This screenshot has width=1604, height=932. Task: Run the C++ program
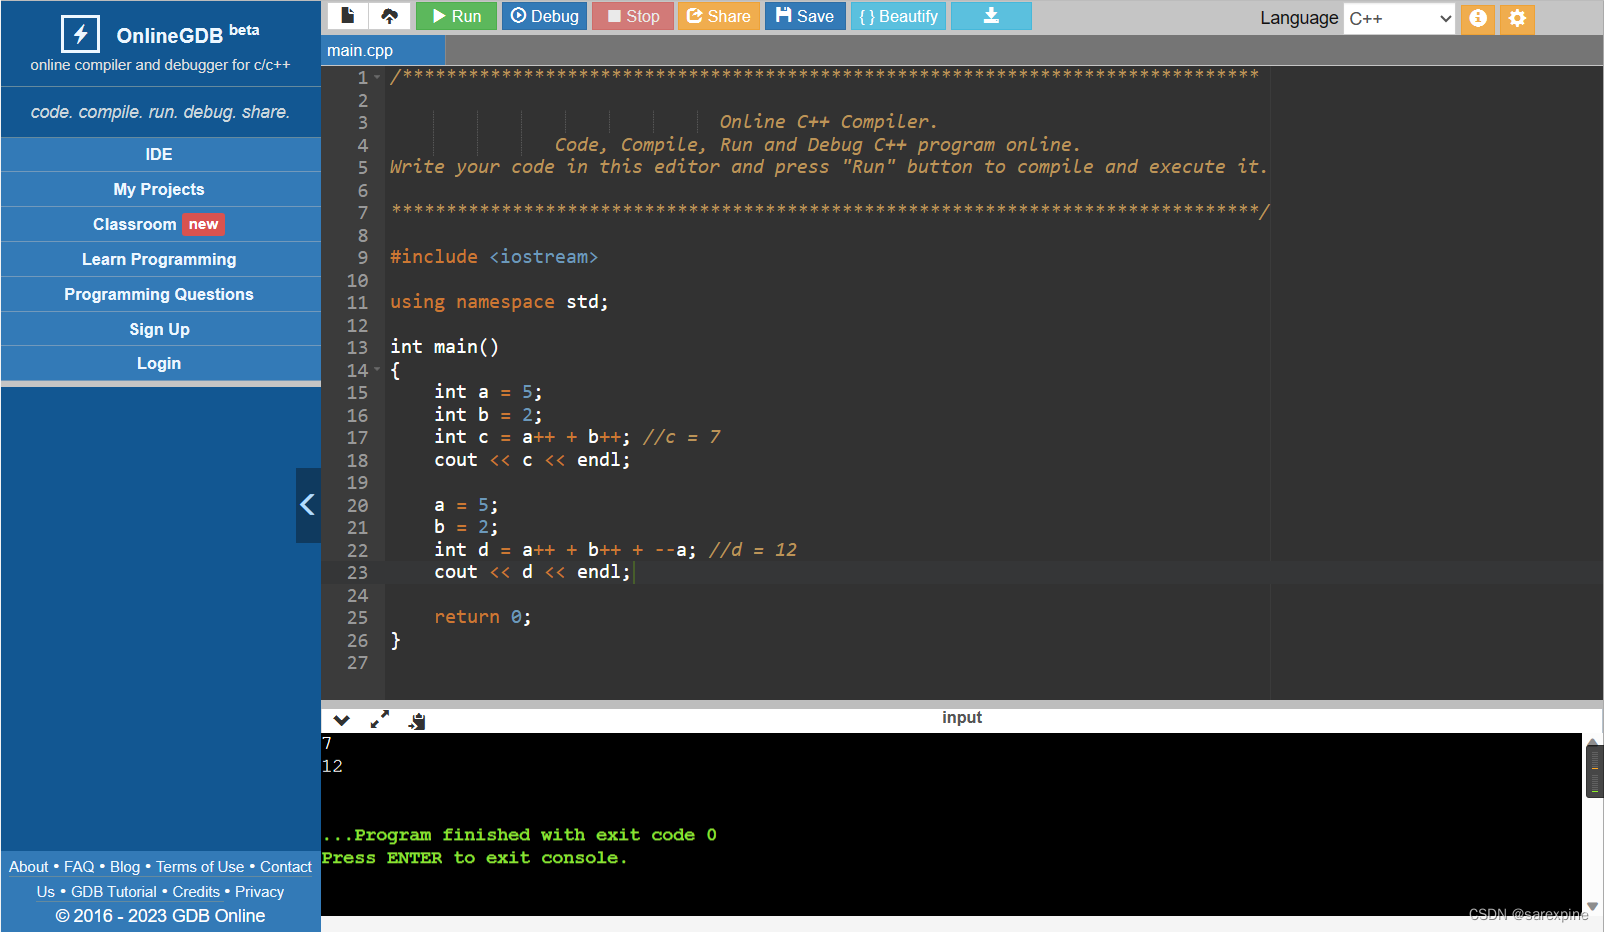tap(456, 15)
